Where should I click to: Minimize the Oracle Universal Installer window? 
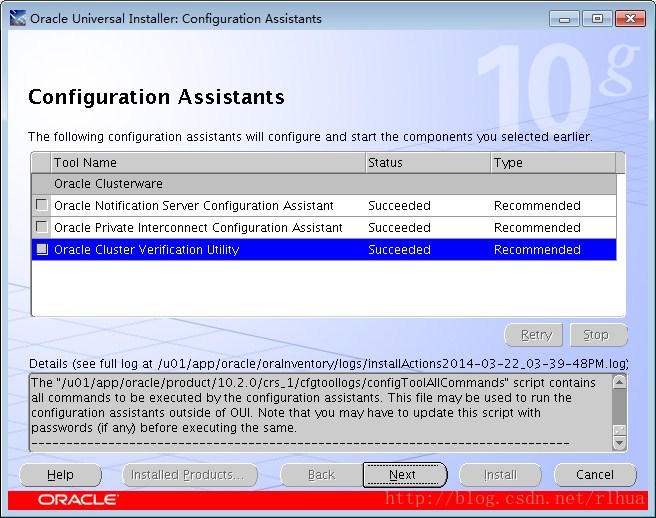[x=564, y=19]
